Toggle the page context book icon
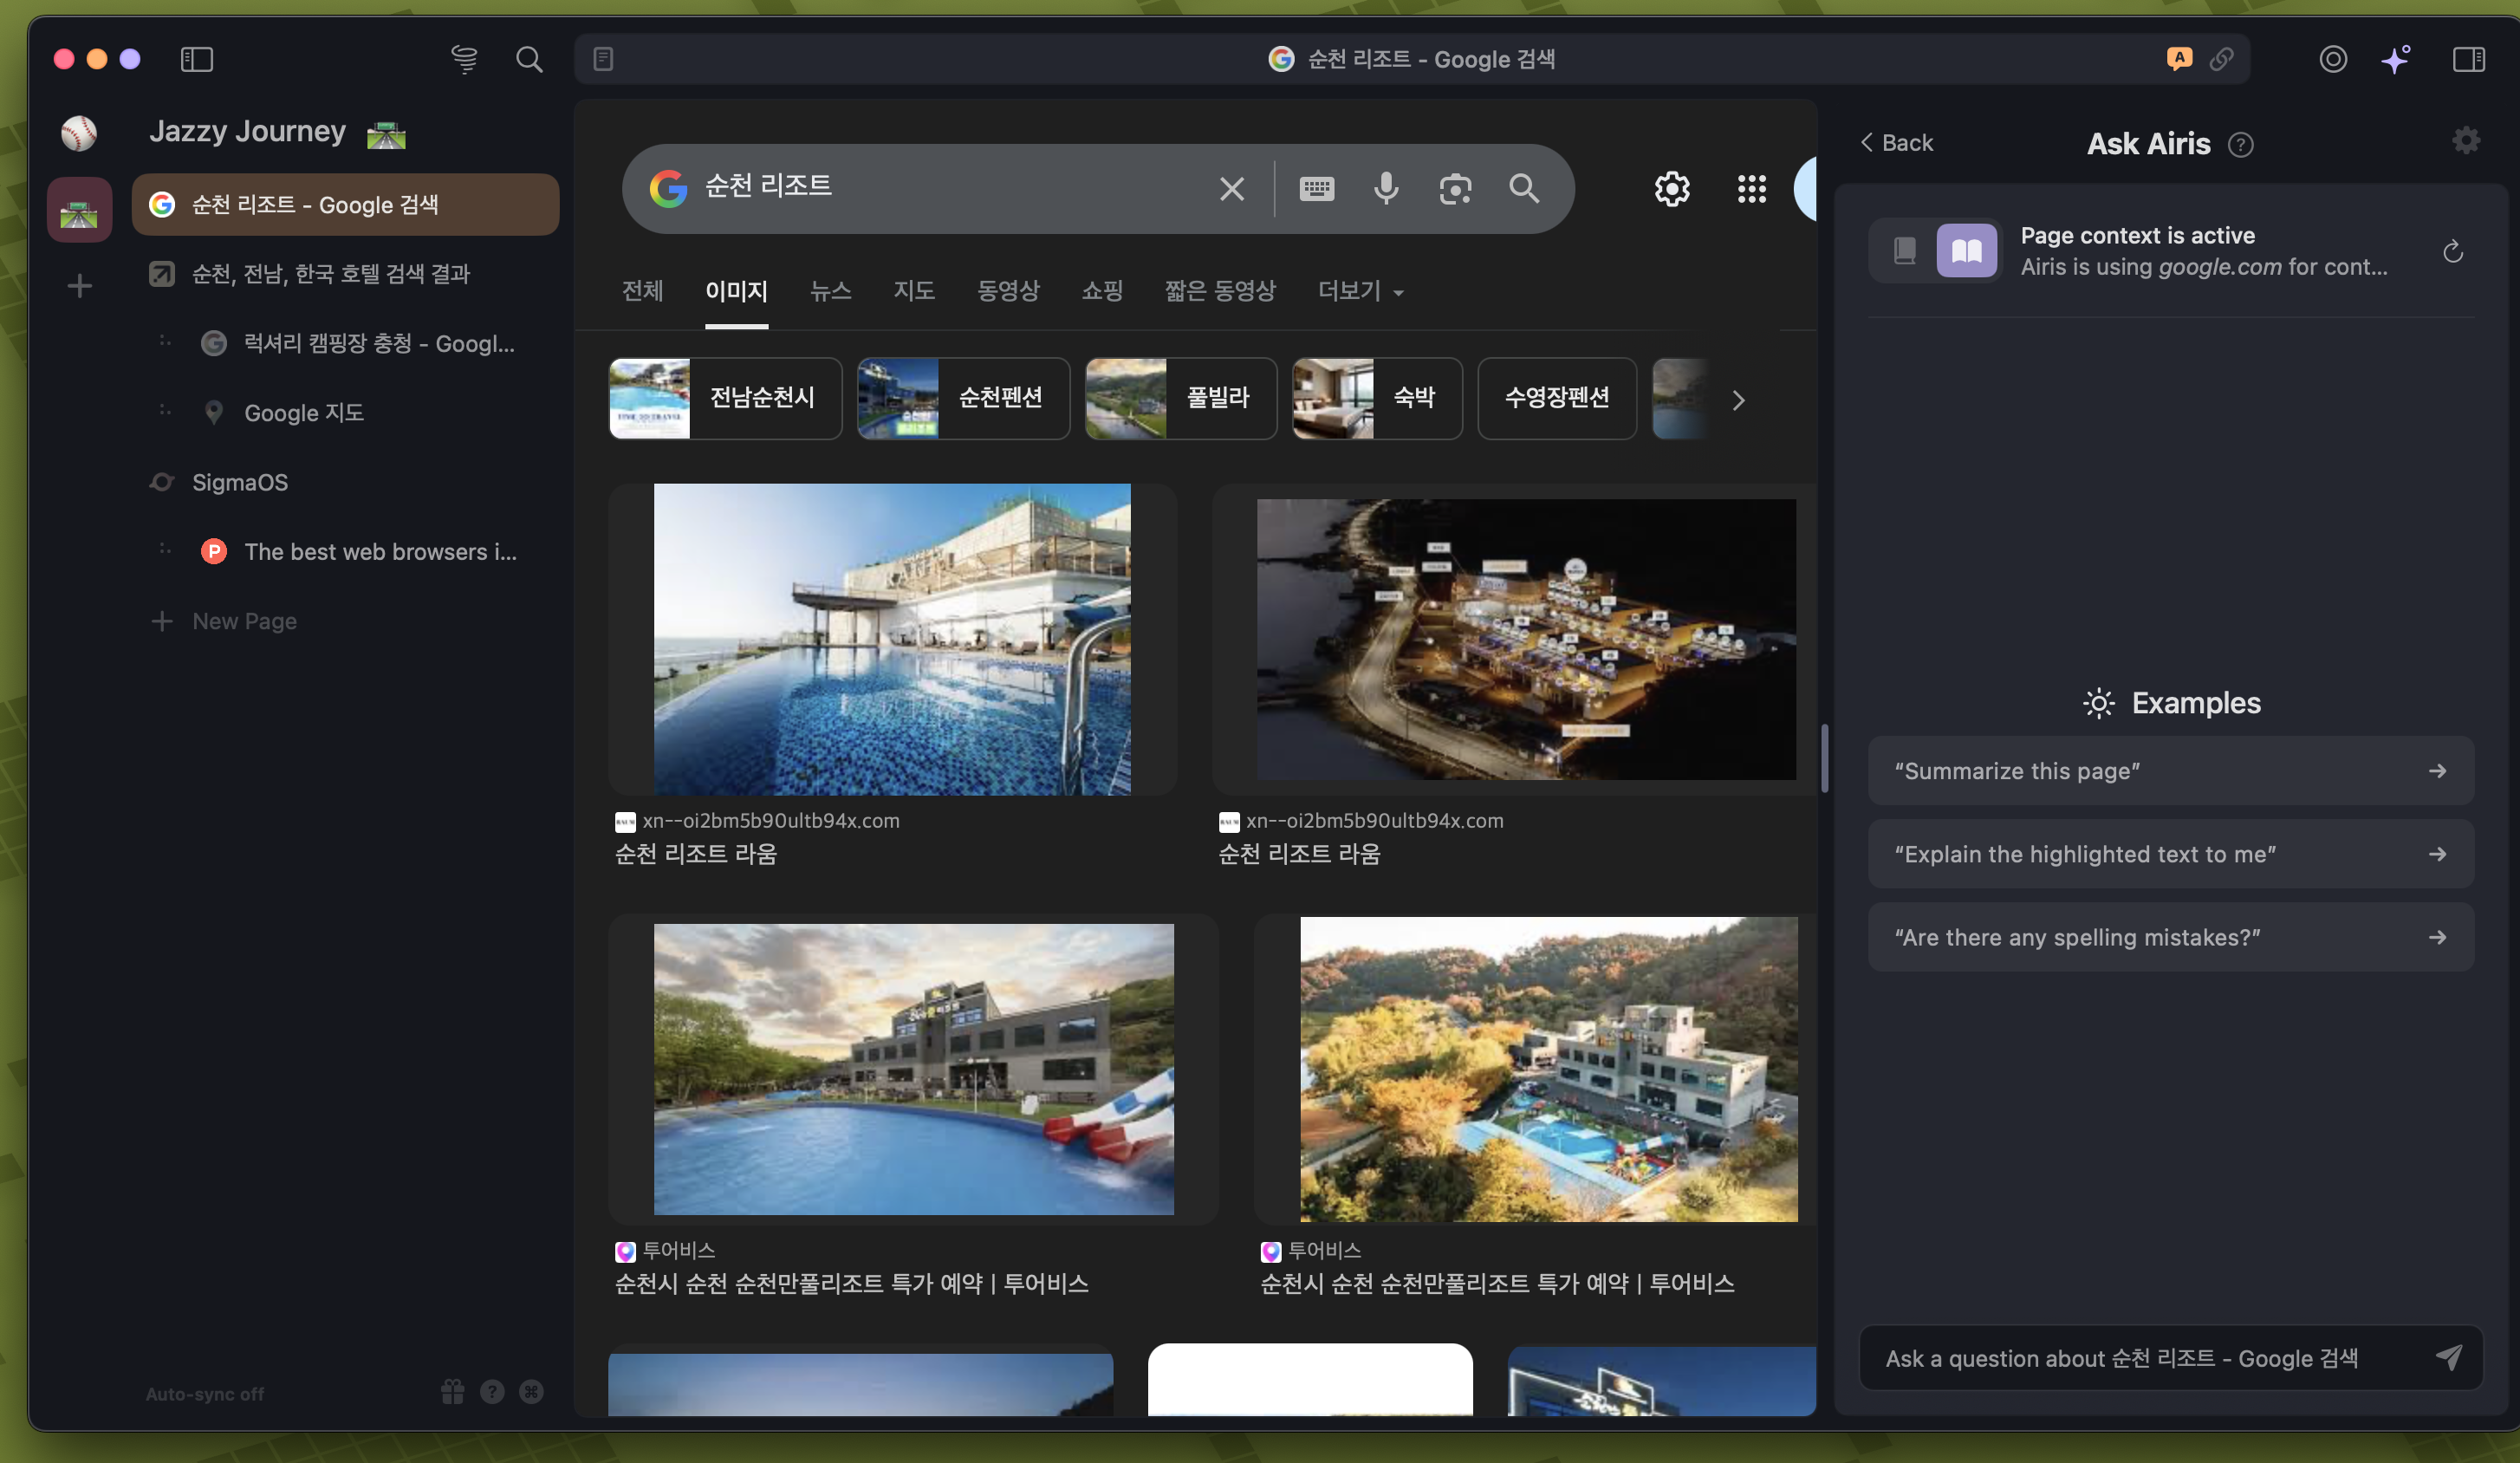This screenshot has height=1463, width=2520. tap(1966, 250)
